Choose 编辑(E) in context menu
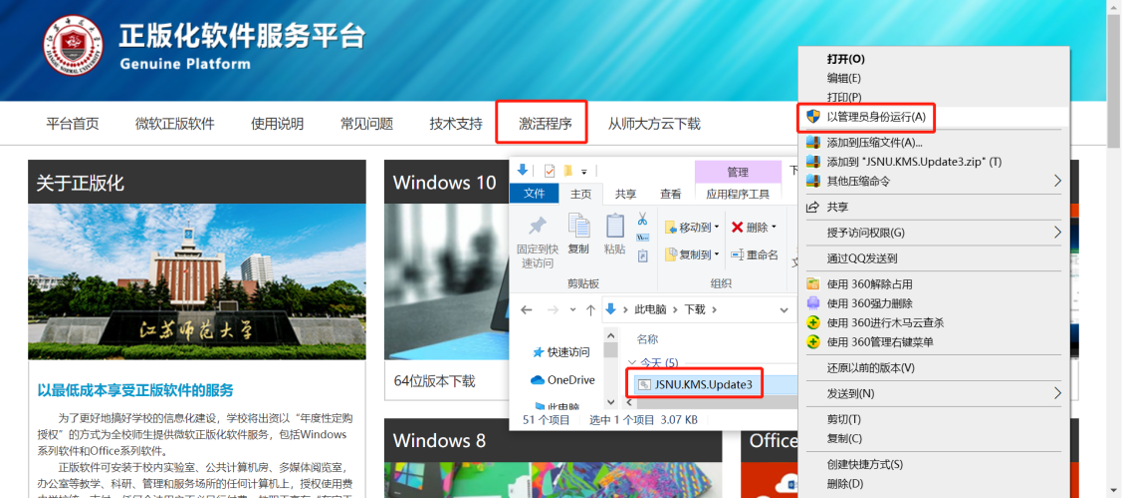This screenshot has height=501, width=1124. [844, 78]
